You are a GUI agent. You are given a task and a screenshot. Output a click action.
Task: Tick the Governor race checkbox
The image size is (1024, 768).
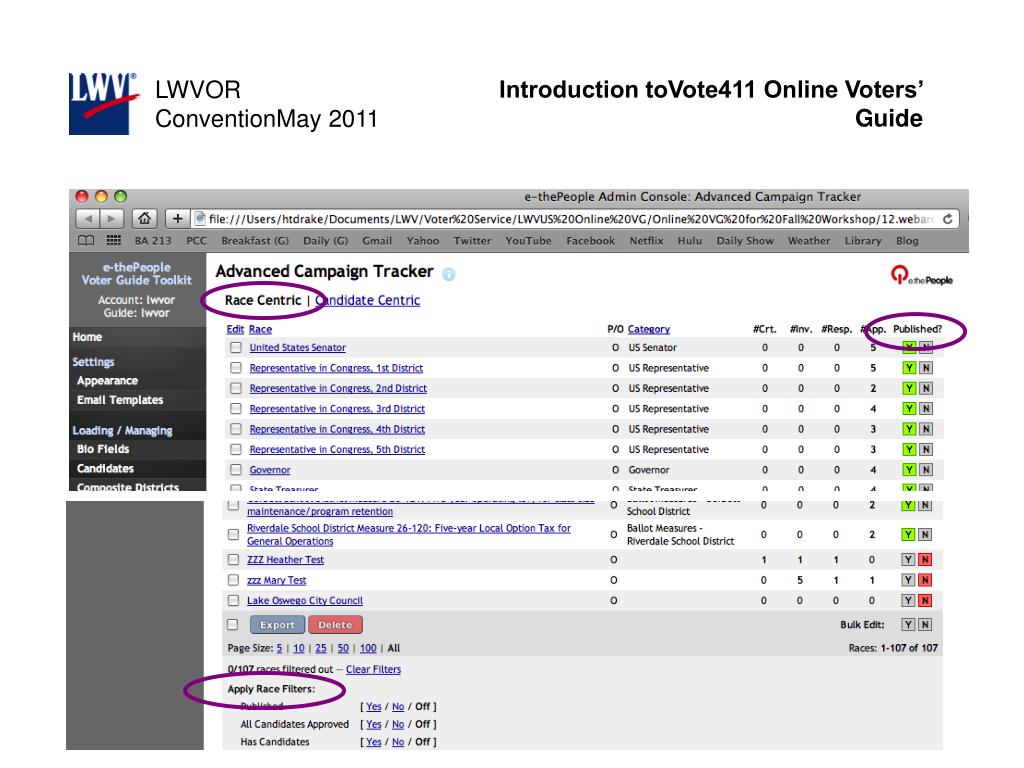[236, 470]
